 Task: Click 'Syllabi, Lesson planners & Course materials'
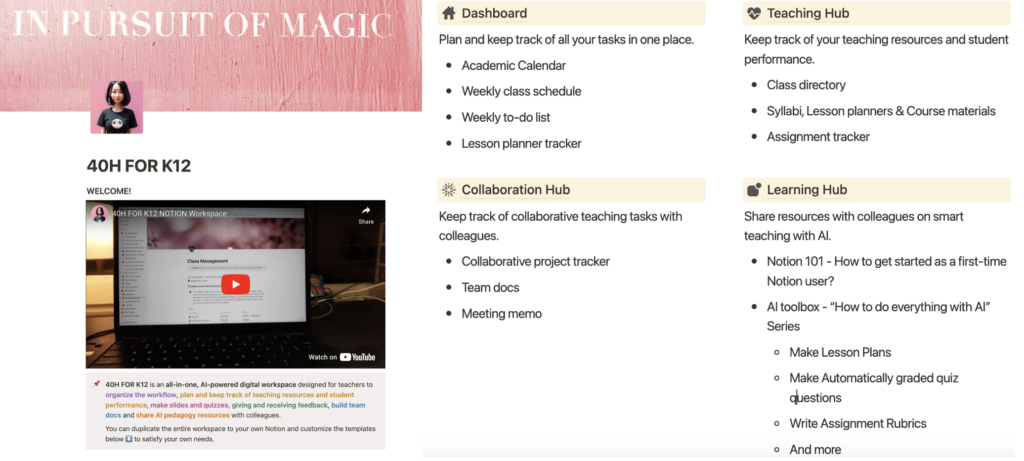[881, 111]
